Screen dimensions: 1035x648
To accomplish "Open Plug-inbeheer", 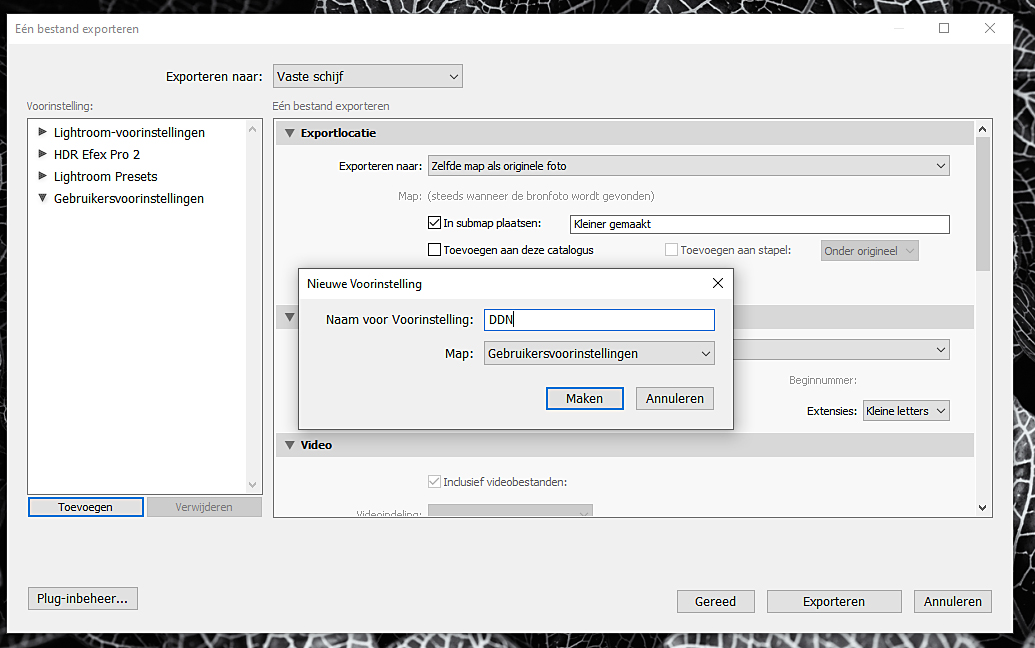I will (82, 599).
